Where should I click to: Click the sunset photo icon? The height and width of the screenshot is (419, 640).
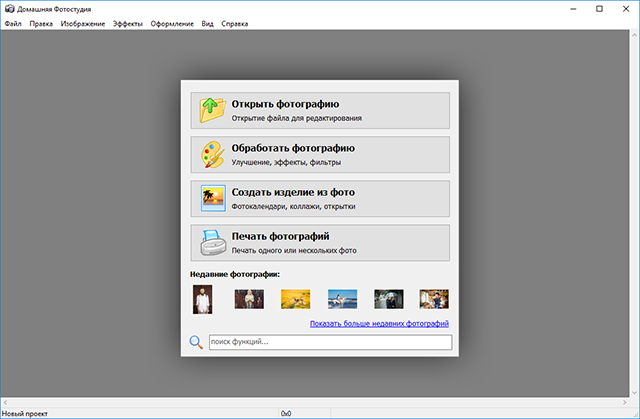tap(213, 198)
